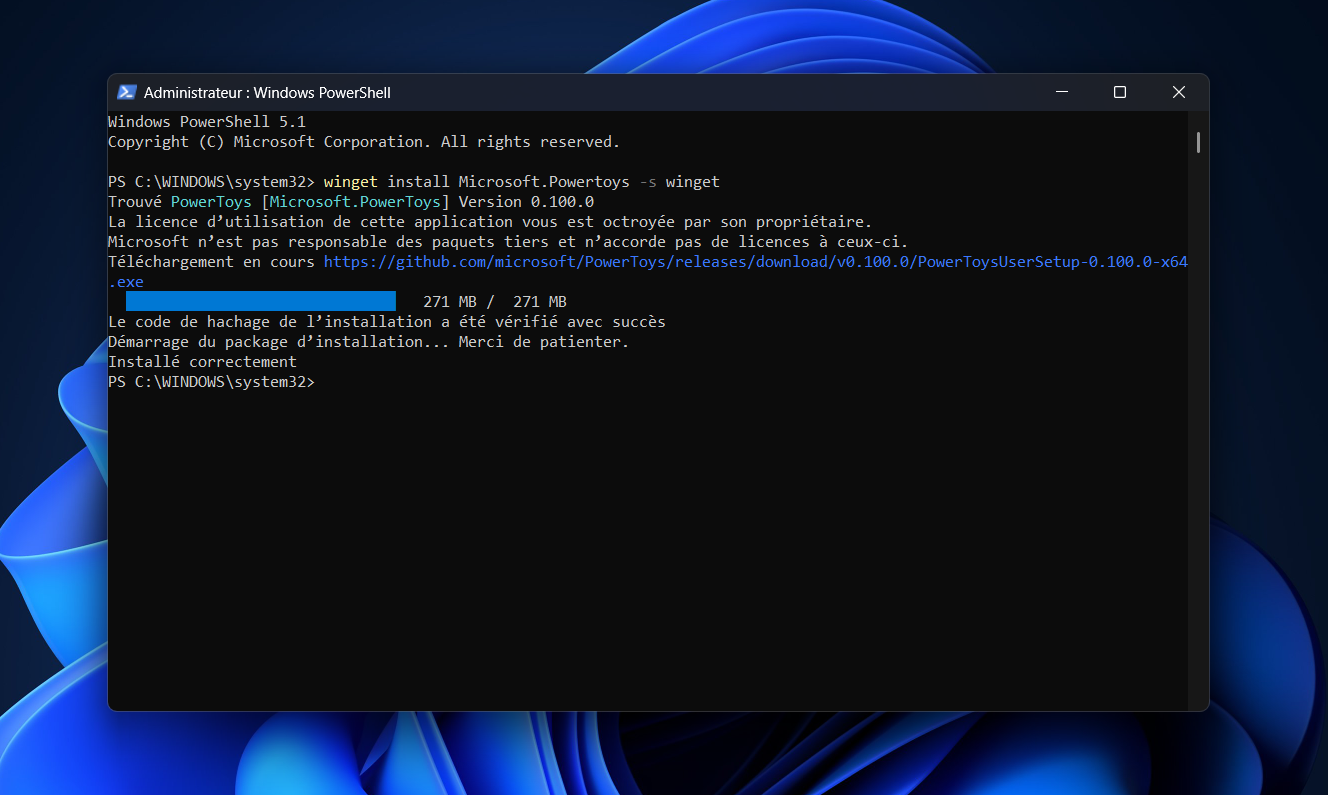Screen dimensions: 1328x795
Task: Click the cyan "PowerToys" package name
Action: click(x=211, y=201)
